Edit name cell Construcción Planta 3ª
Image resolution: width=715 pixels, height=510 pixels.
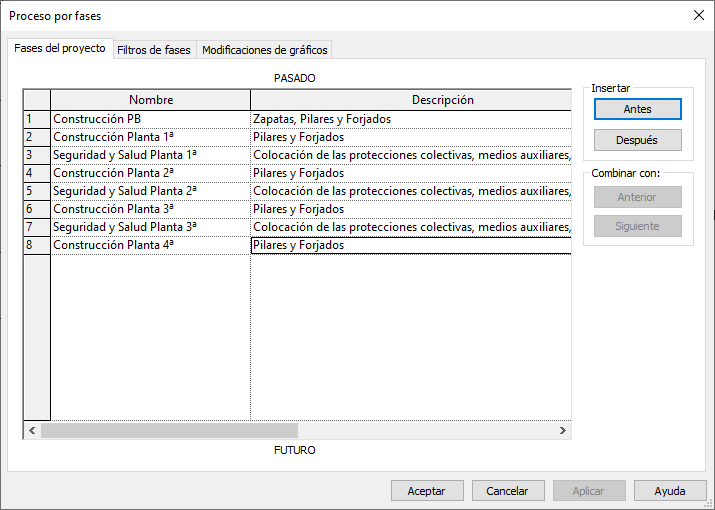click(x=150, y=209)
